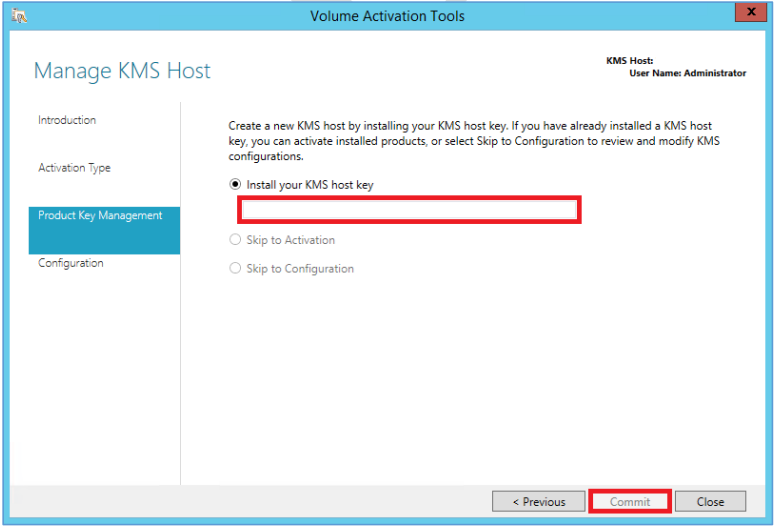
Task: Click the KMS Host: label
Action: [629, 61]
